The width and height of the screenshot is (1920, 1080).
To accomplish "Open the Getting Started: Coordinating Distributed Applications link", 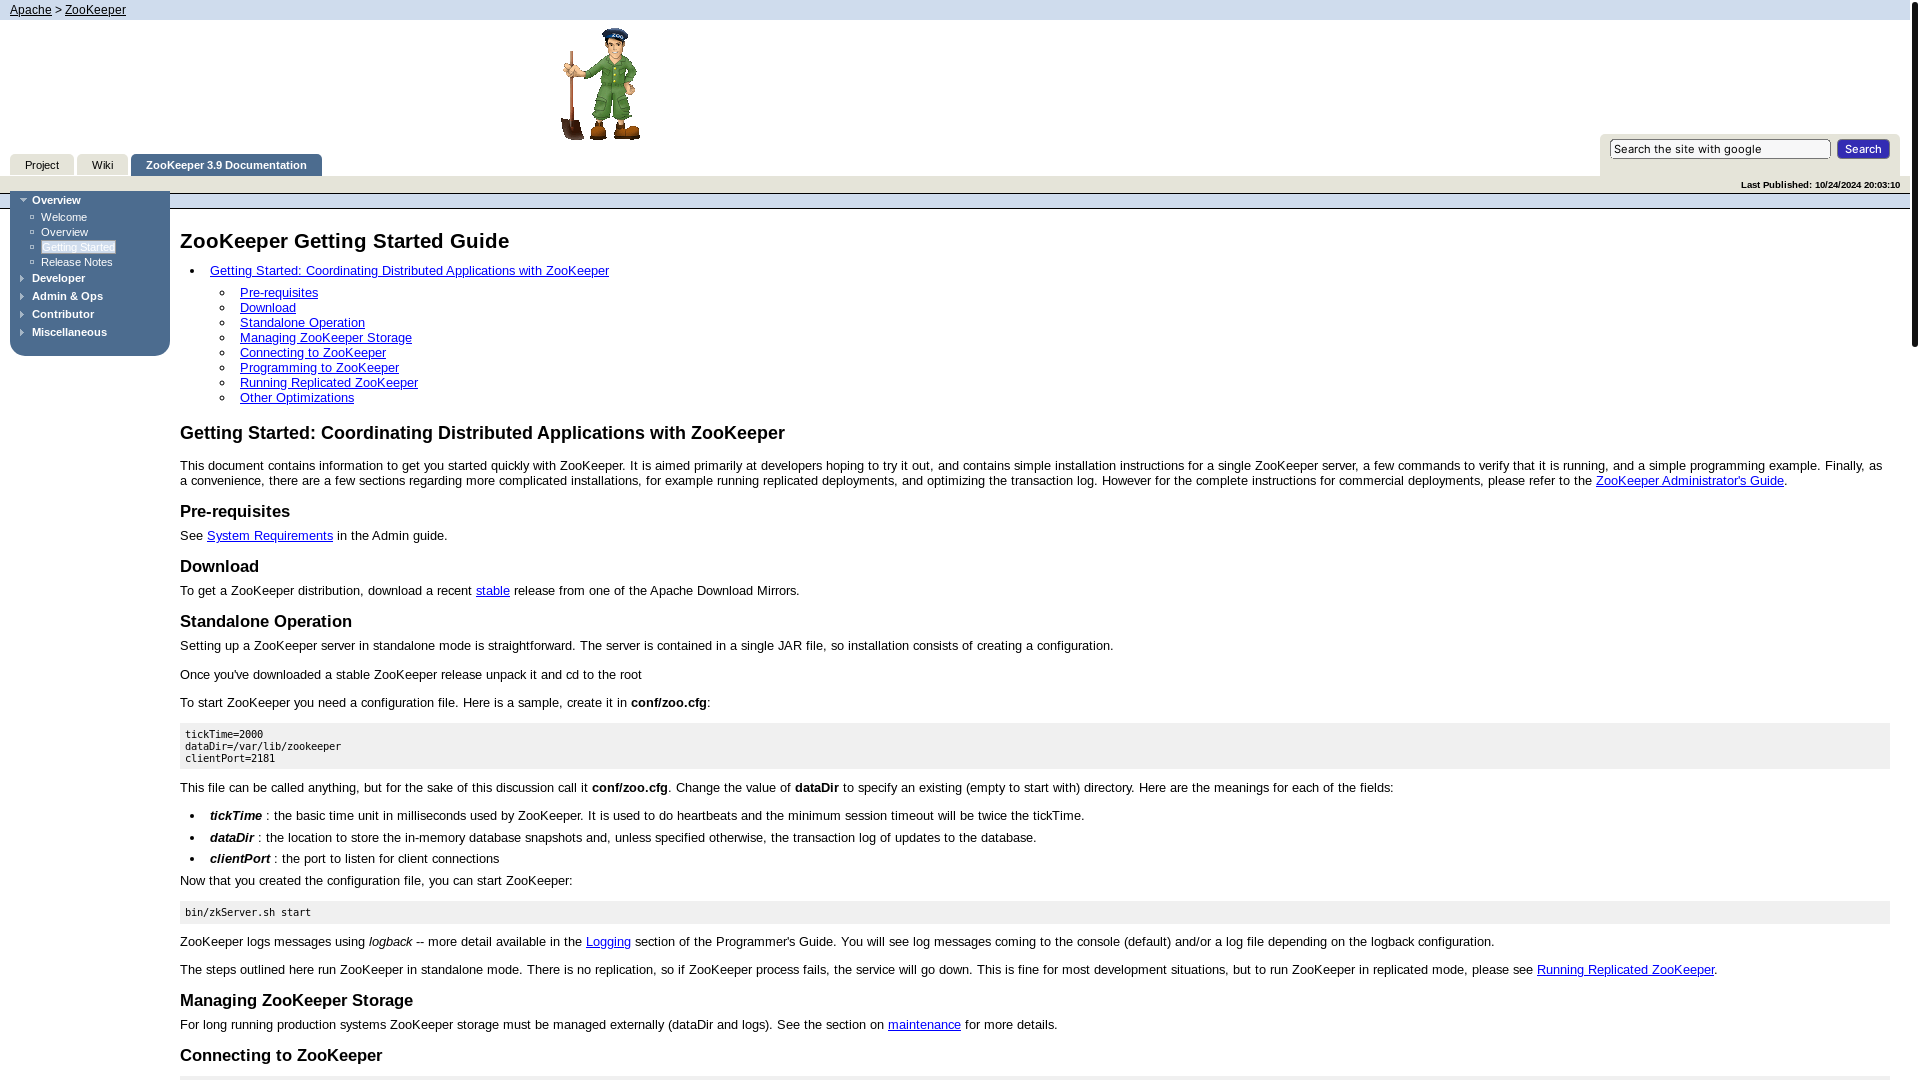I will (x=409, y=271).
